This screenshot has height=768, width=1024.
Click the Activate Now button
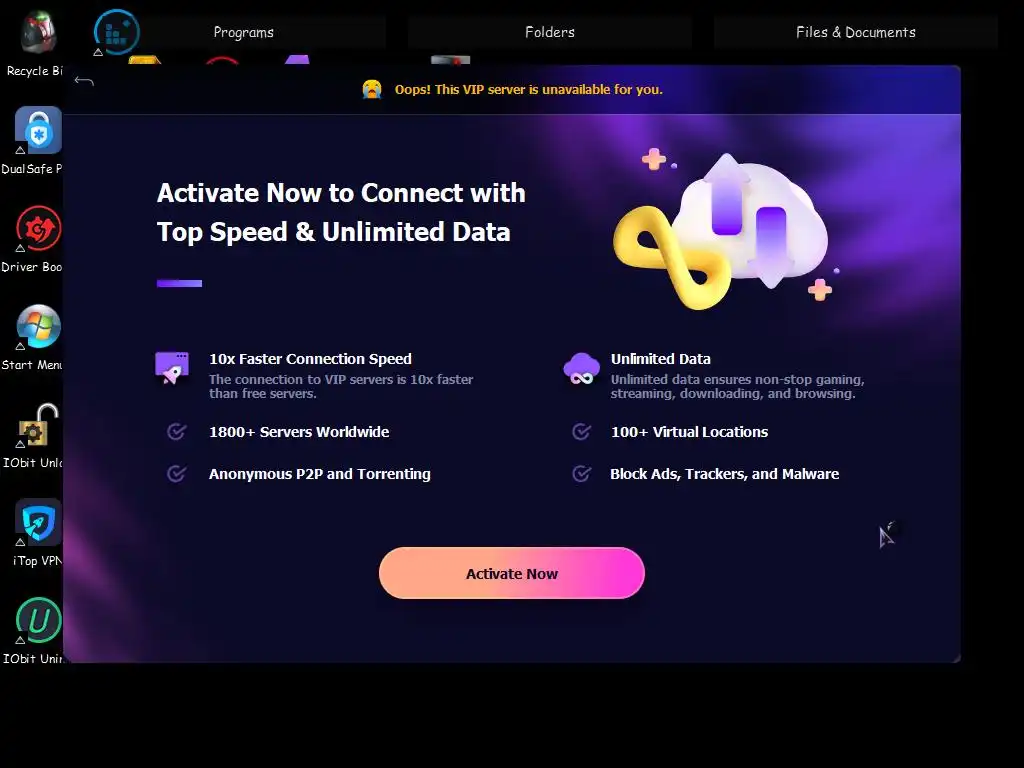[511, 573]
